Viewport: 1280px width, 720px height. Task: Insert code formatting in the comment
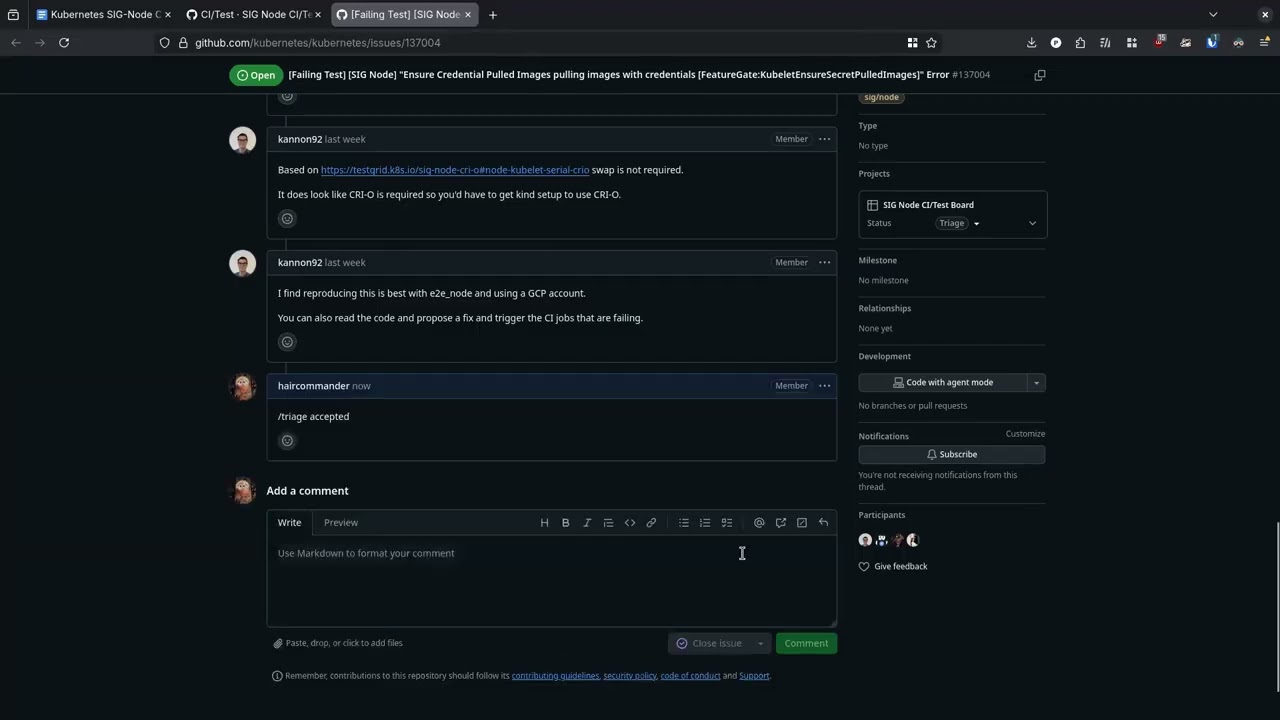pos(630,523)
